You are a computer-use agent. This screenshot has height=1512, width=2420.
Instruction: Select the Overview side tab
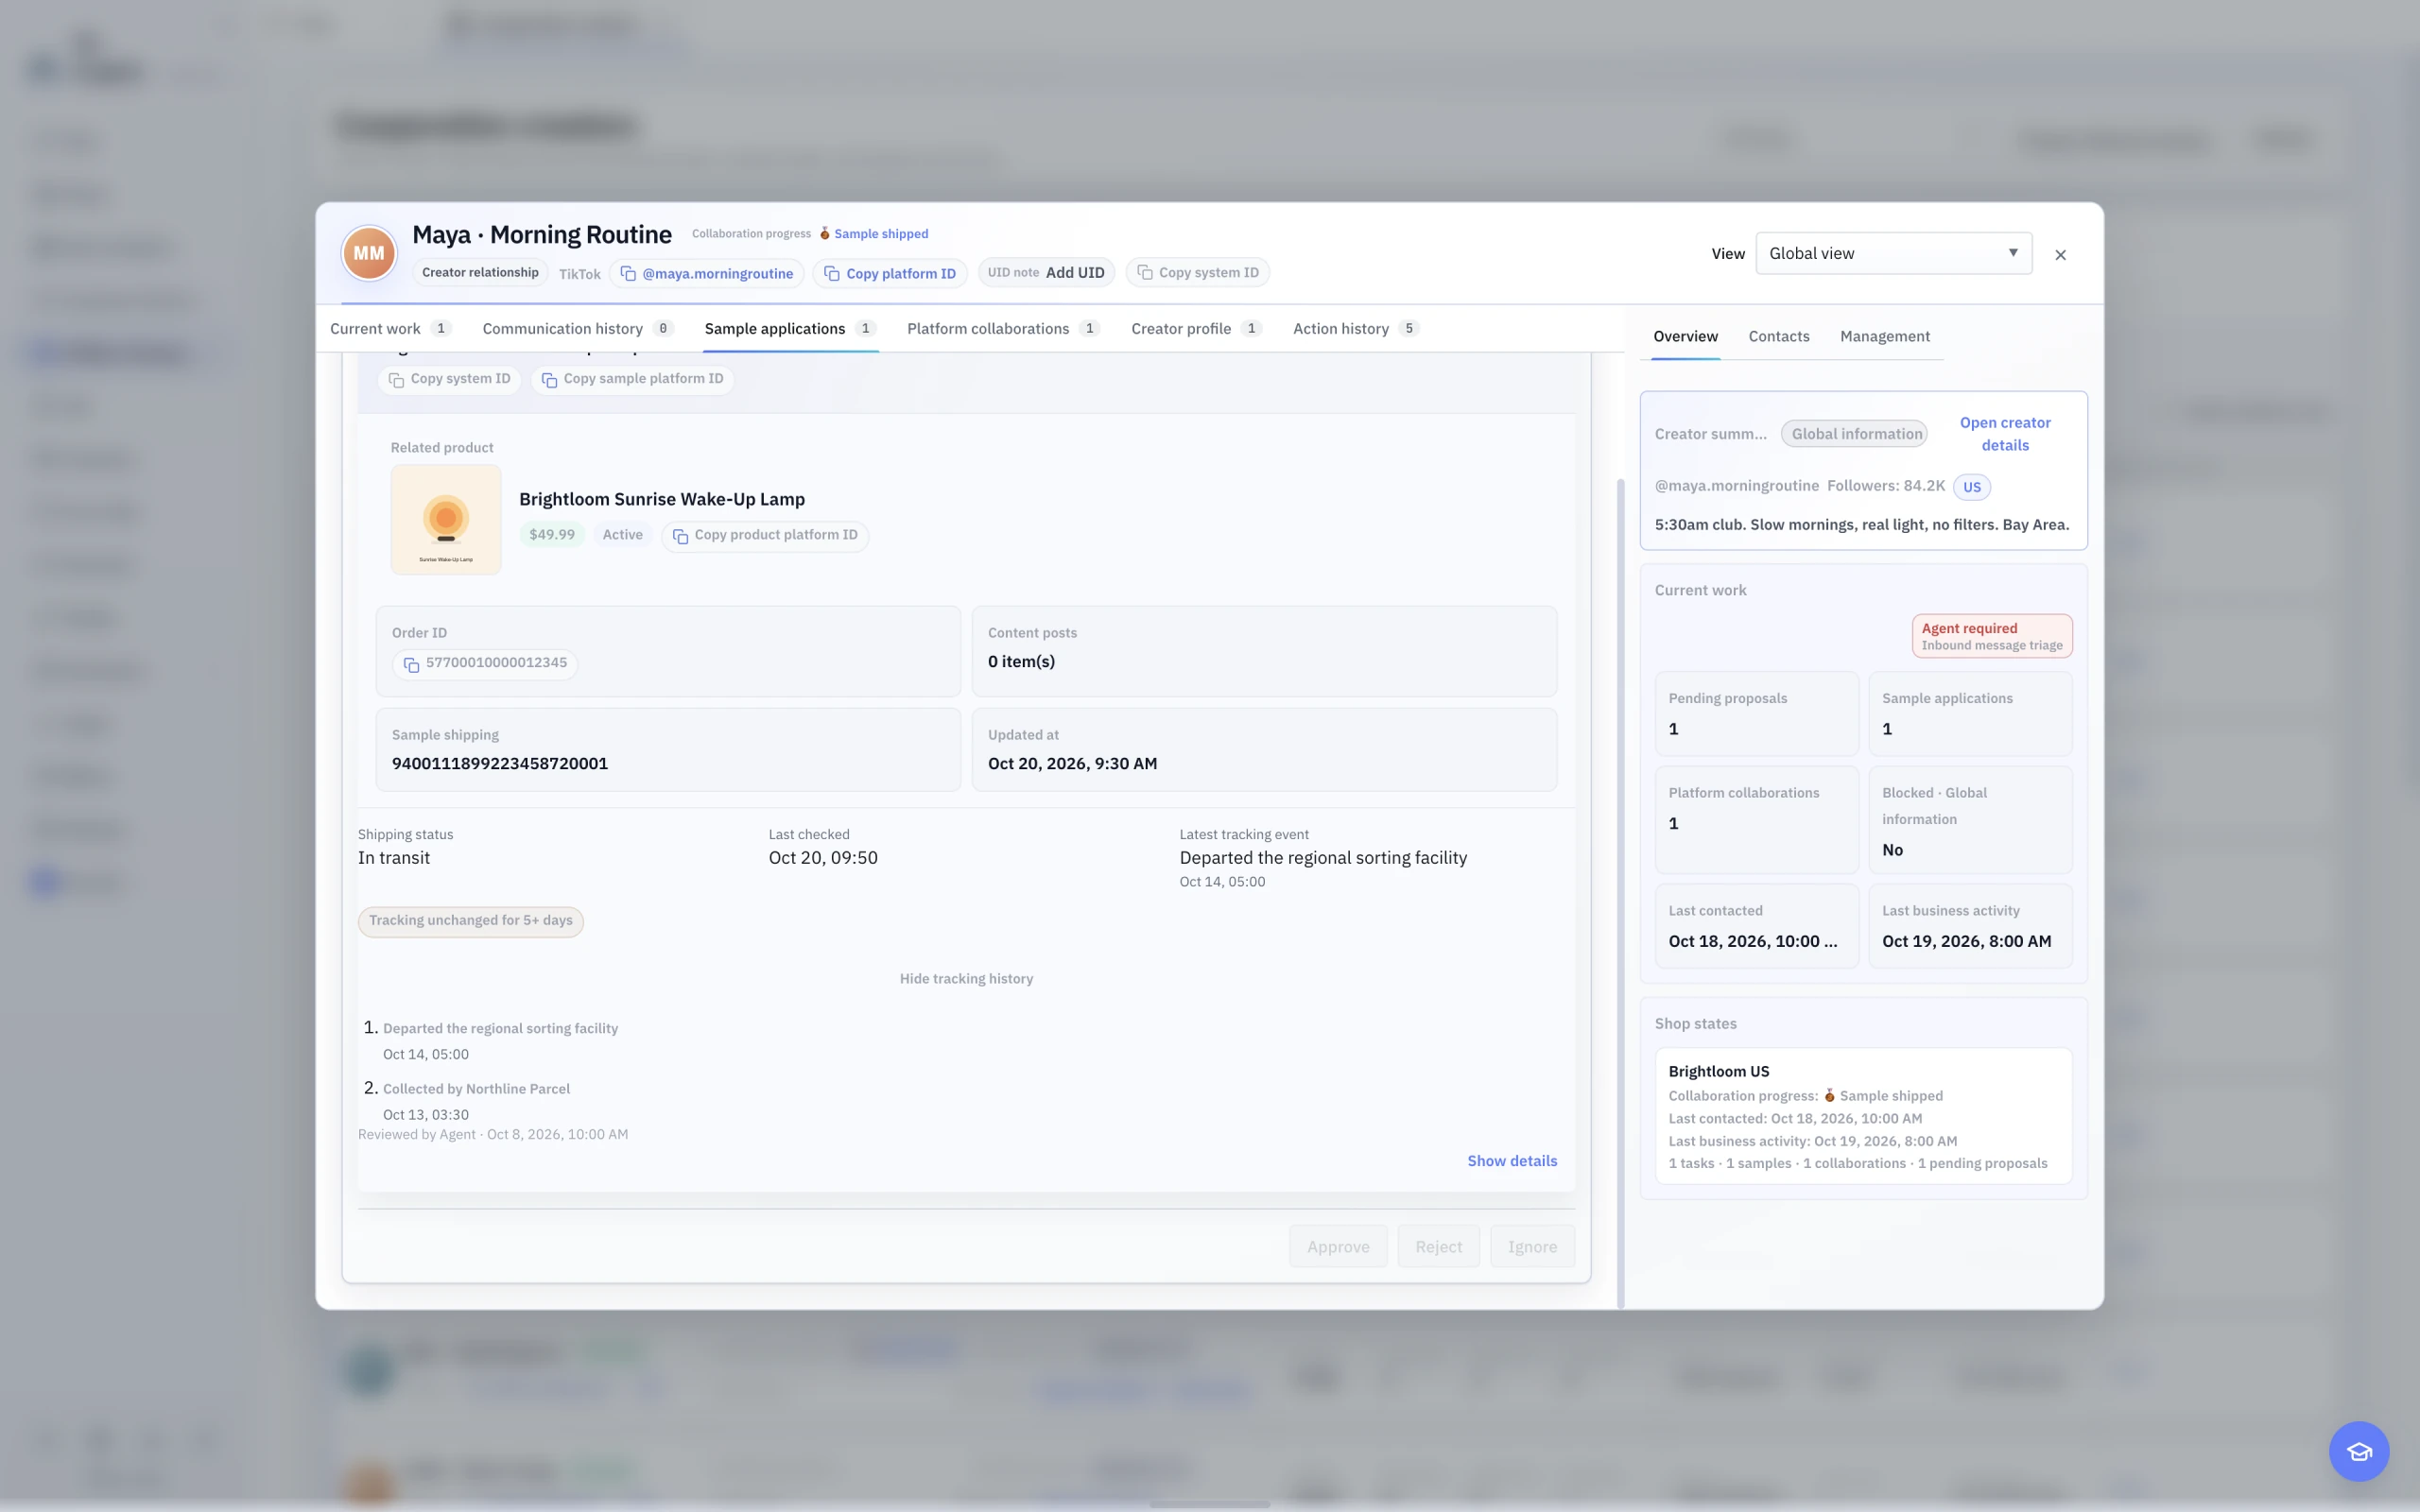click(x=1685, y=336)
